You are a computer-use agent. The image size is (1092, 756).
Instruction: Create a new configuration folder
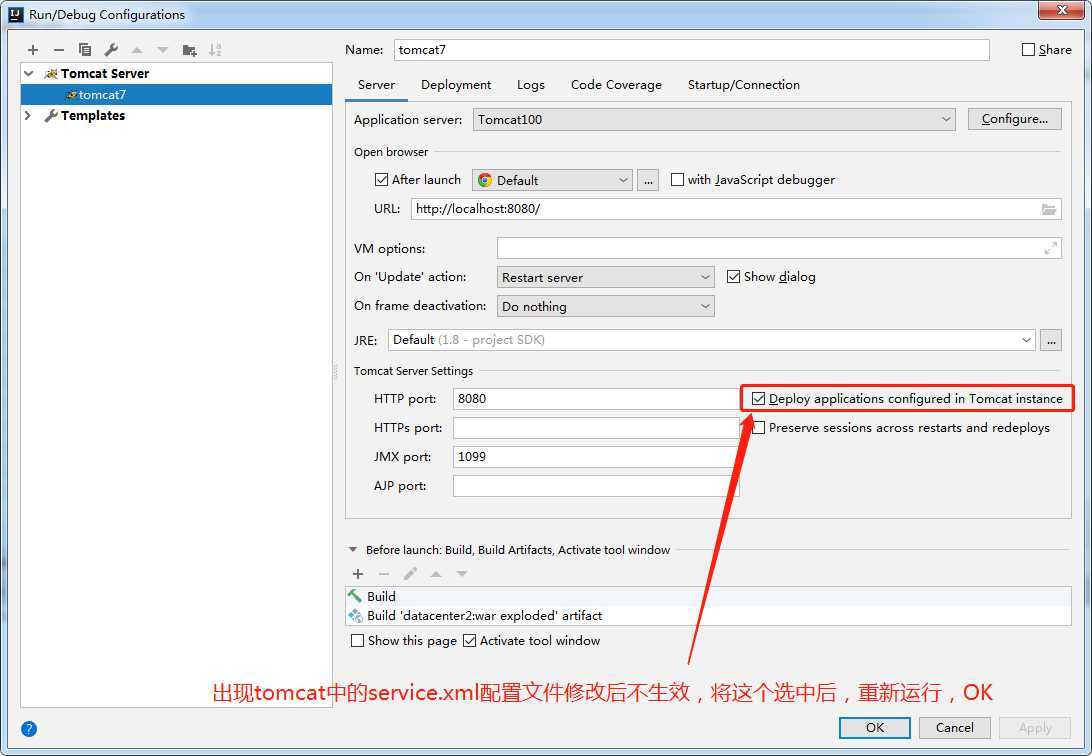coord(189,50)
